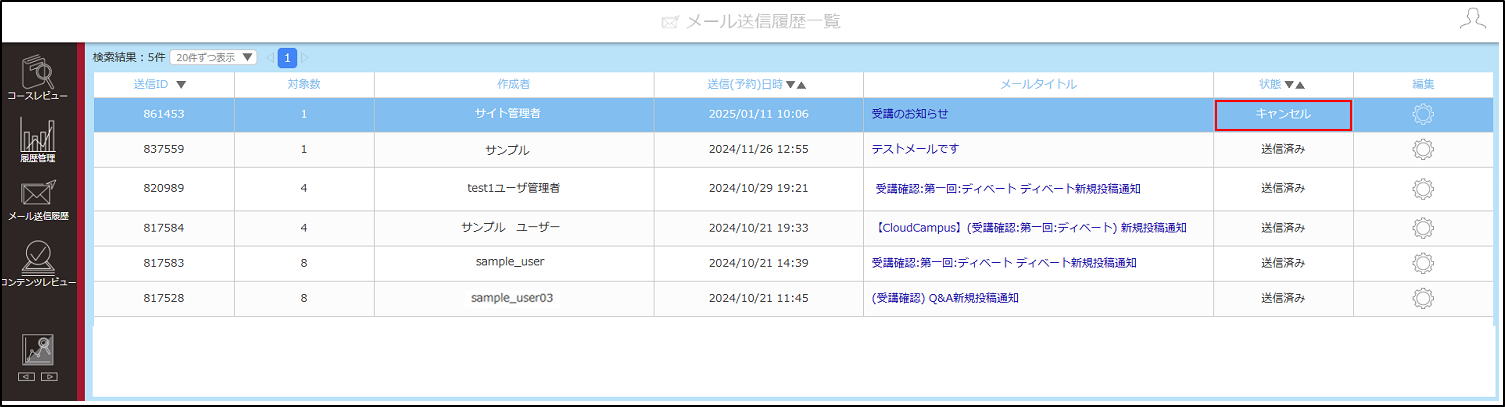Select the send ID 817528 cell
Viewport: 1505px width, 407px height.
click(163, 298)
